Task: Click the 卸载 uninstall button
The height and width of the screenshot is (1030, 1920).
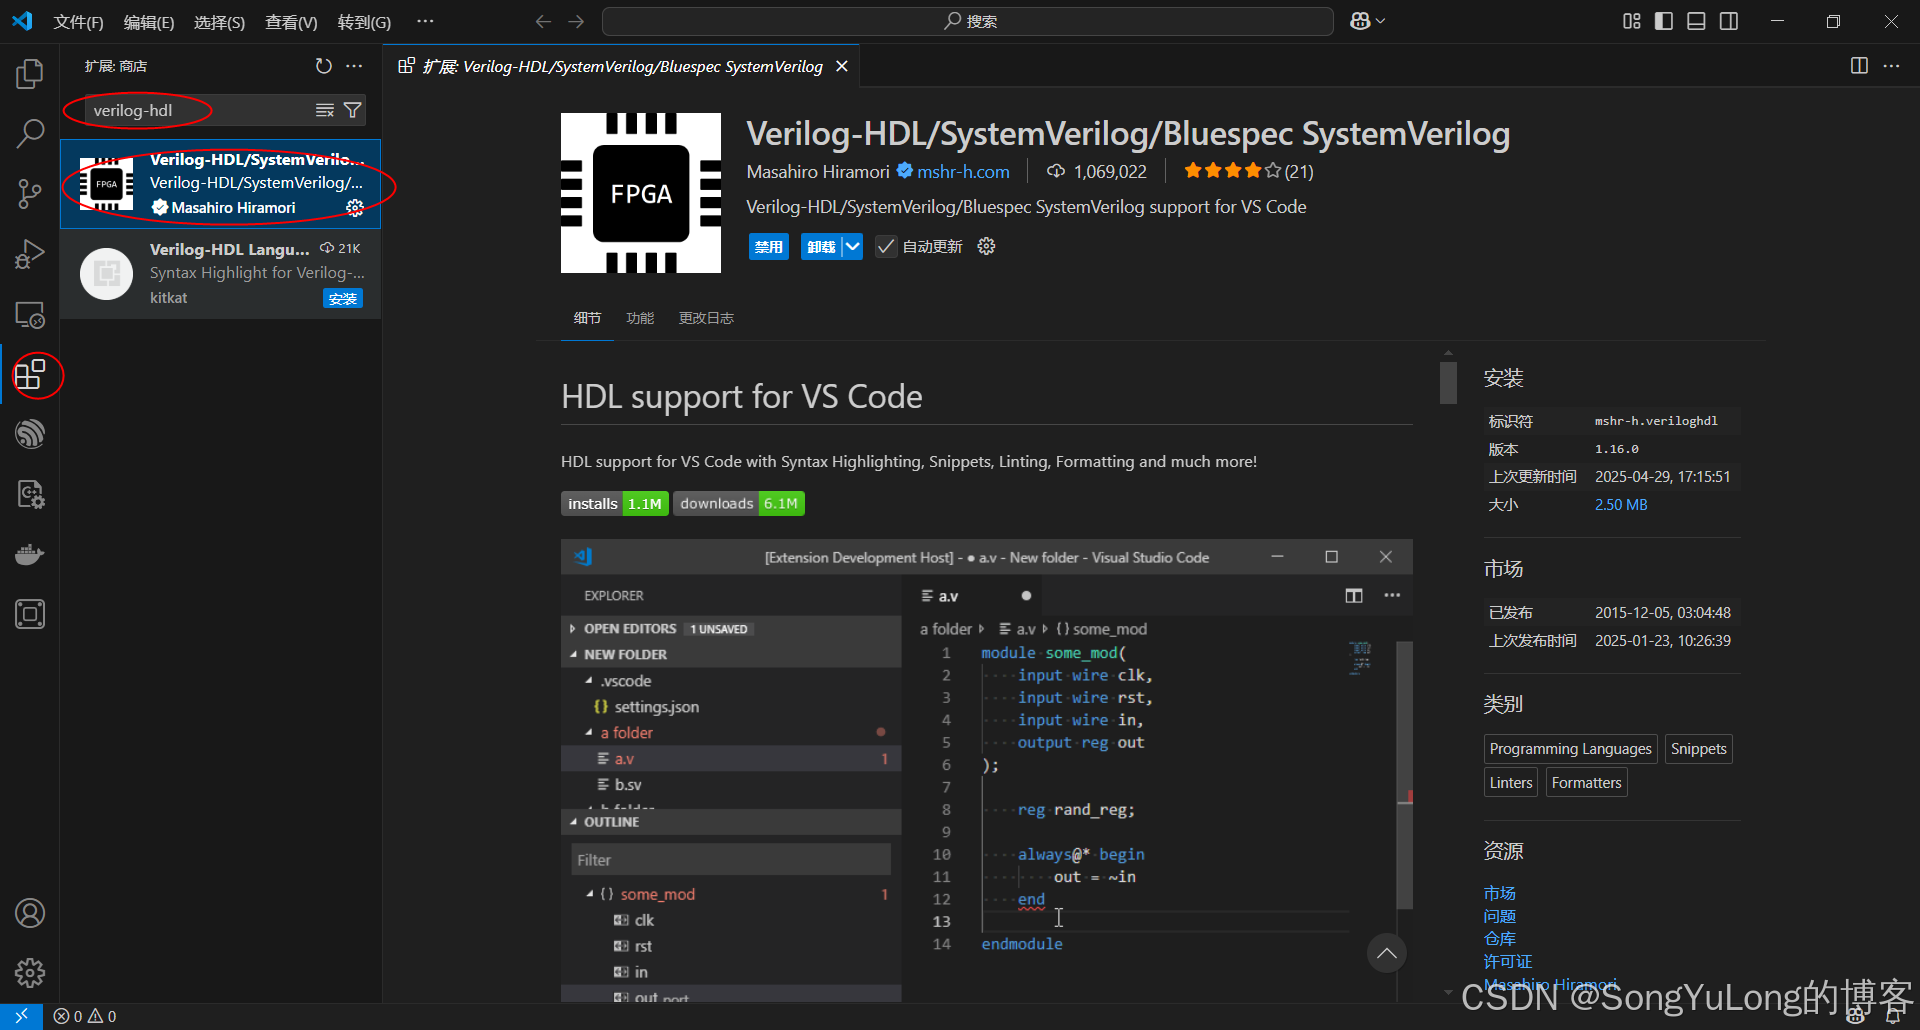Action: (x=821, y=246)
